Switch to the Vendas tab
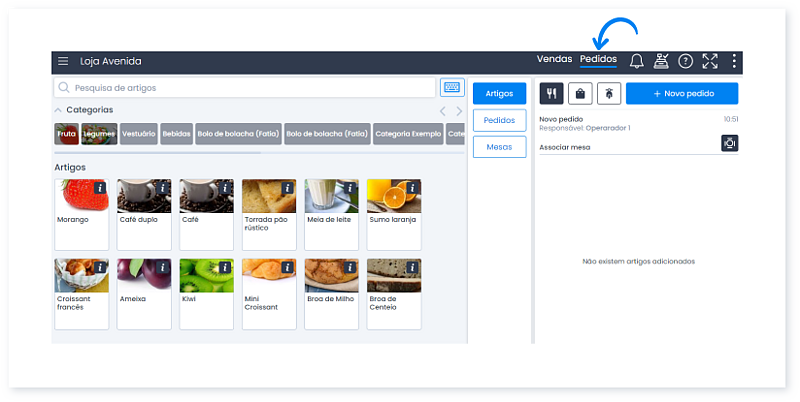Image resolution: width=800 pixels, height=402 pixels. (554, 60)
